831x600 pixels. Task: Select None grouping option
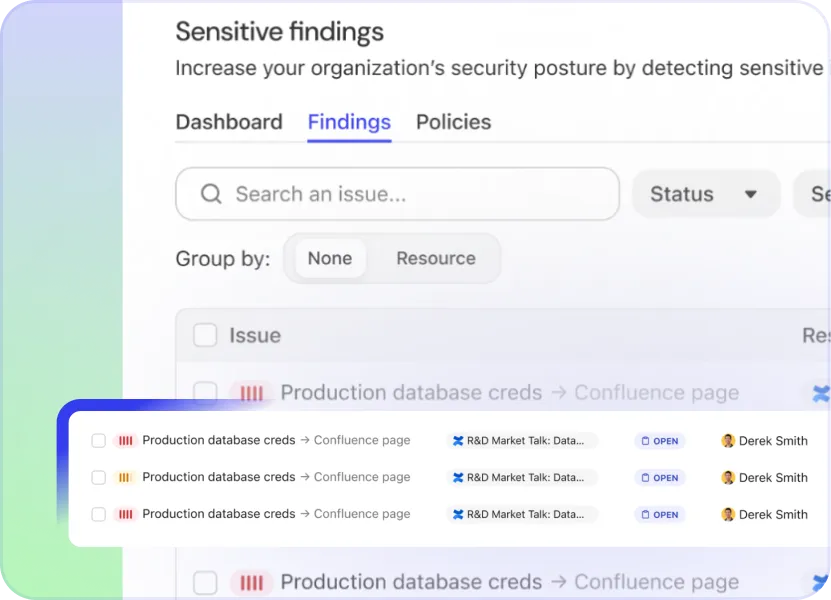point(329,258)
